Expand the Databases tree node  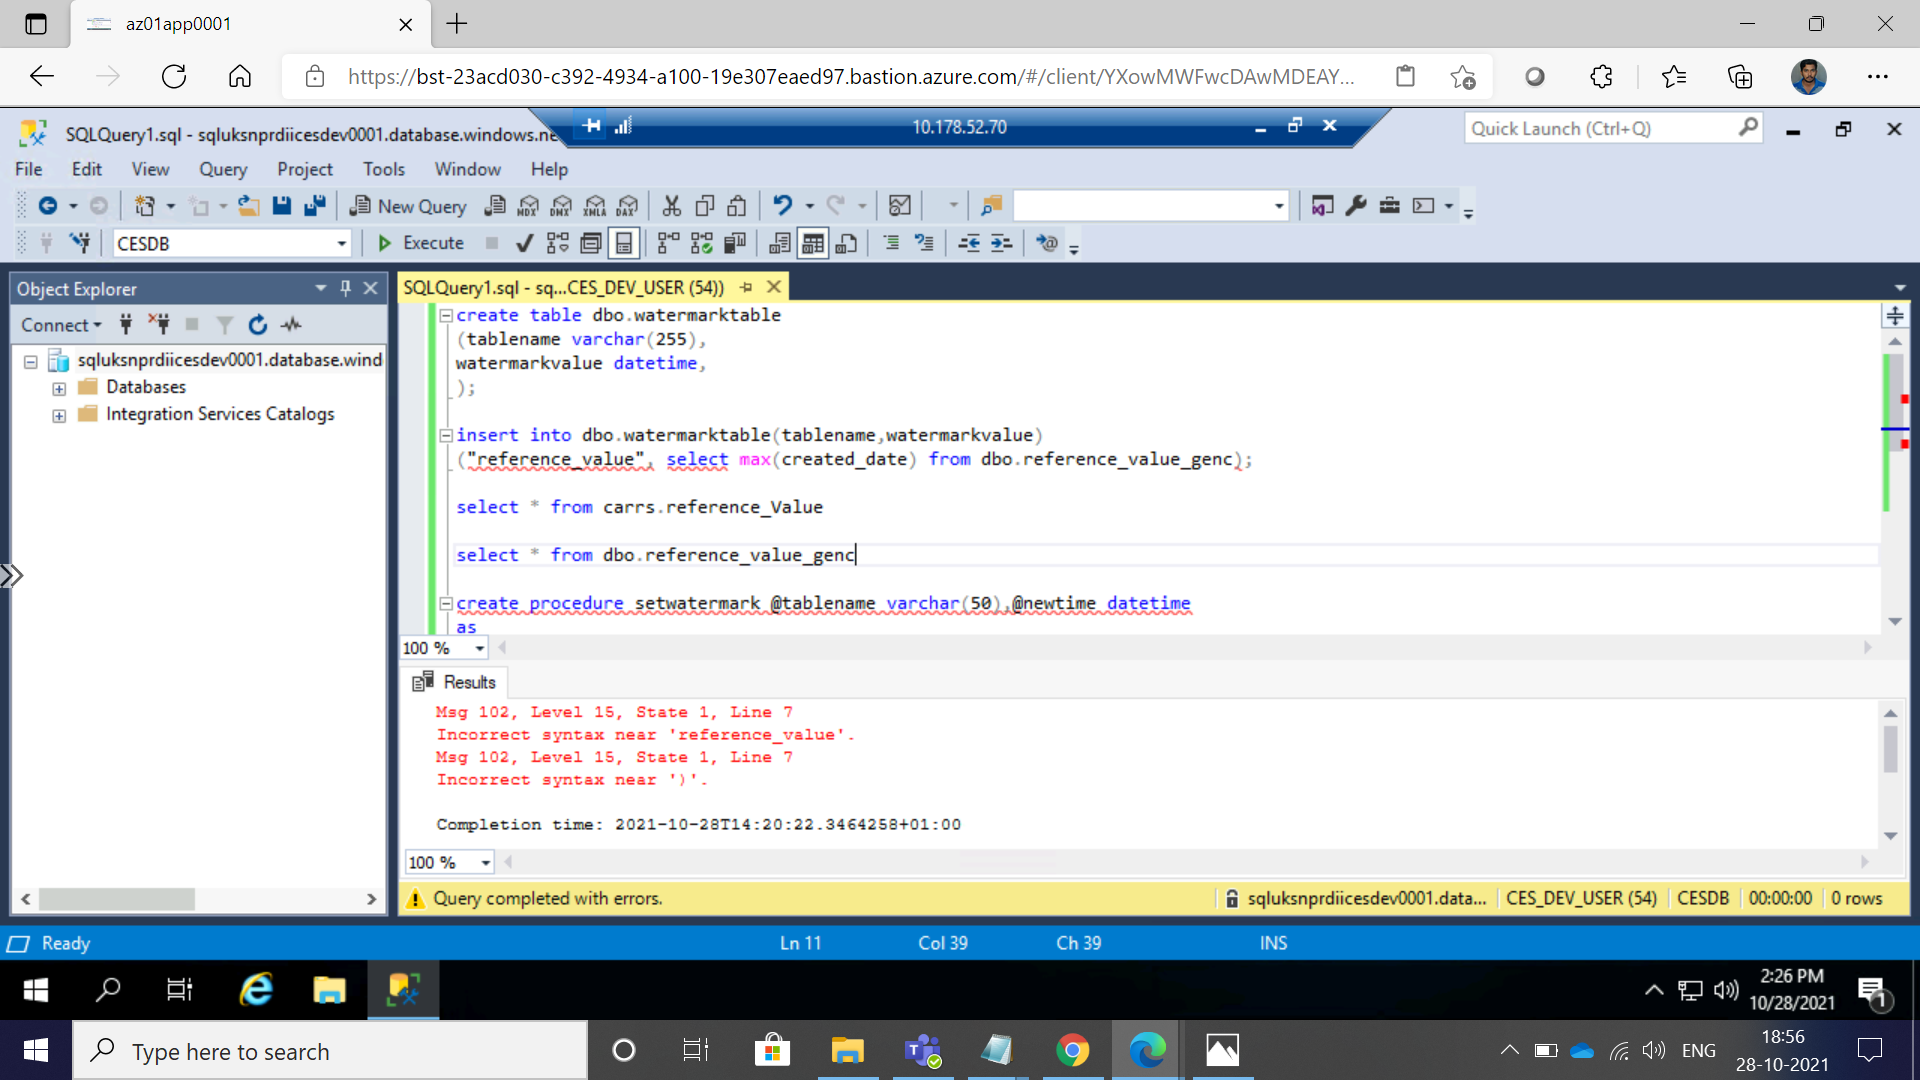pyautogui.click(x=59, y=386)
